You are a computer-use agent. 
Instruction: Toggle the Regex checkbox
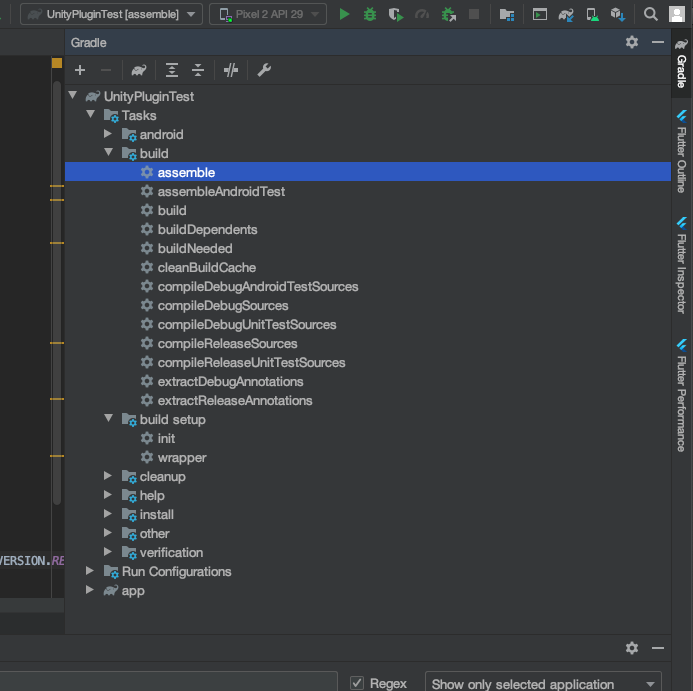coord(357,683)
